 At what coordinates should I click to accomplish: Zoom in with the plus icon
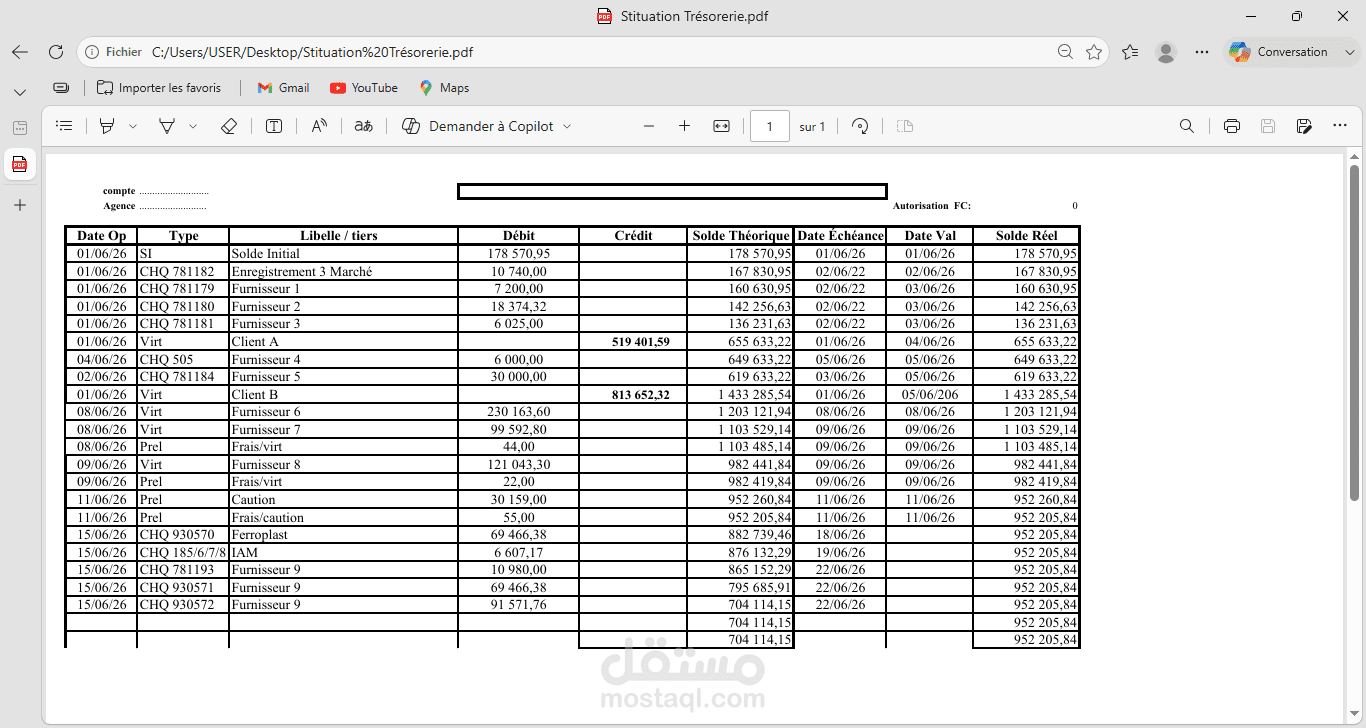click(x=684, y=126)
